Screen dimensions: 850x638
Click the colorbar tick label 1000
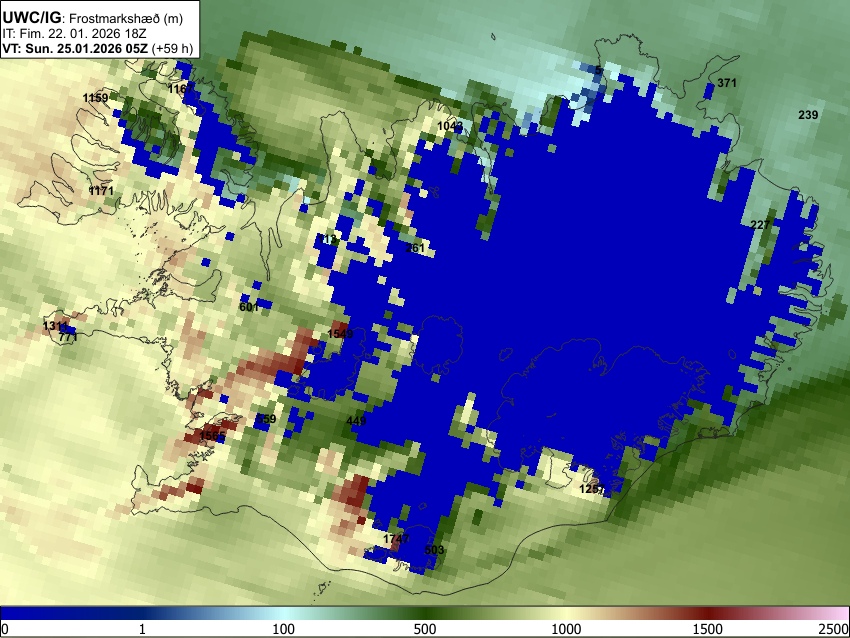(x=566, y=629)
